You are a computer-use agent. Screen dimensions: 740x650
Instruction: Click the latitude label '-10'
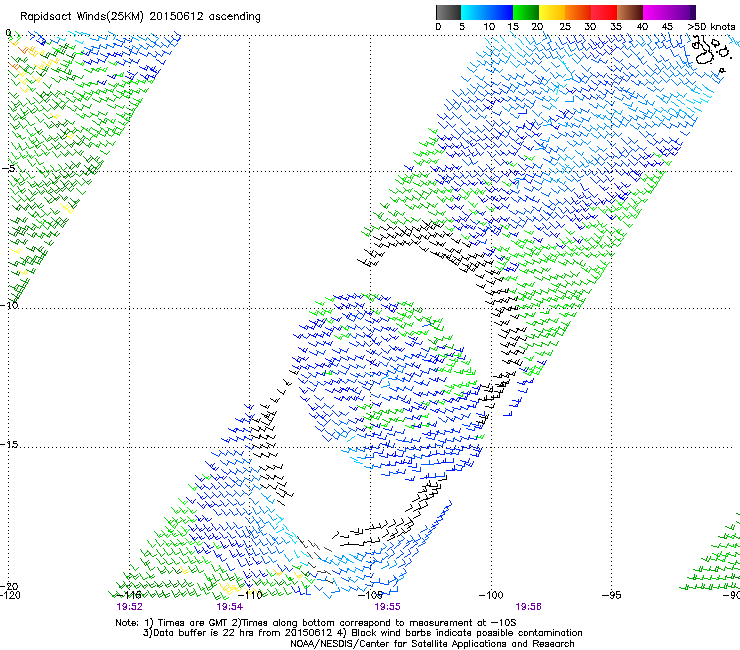[9, 305]
